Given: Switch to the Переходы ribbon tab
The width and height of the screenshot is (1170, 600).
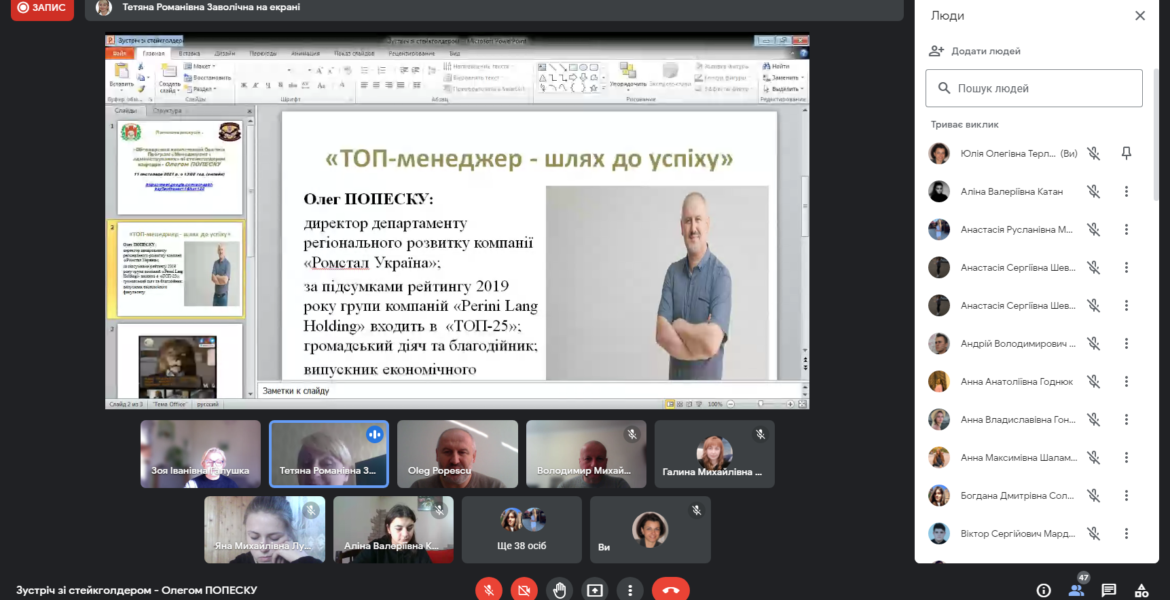Looking at the screenshot, I should click(263, 54).
